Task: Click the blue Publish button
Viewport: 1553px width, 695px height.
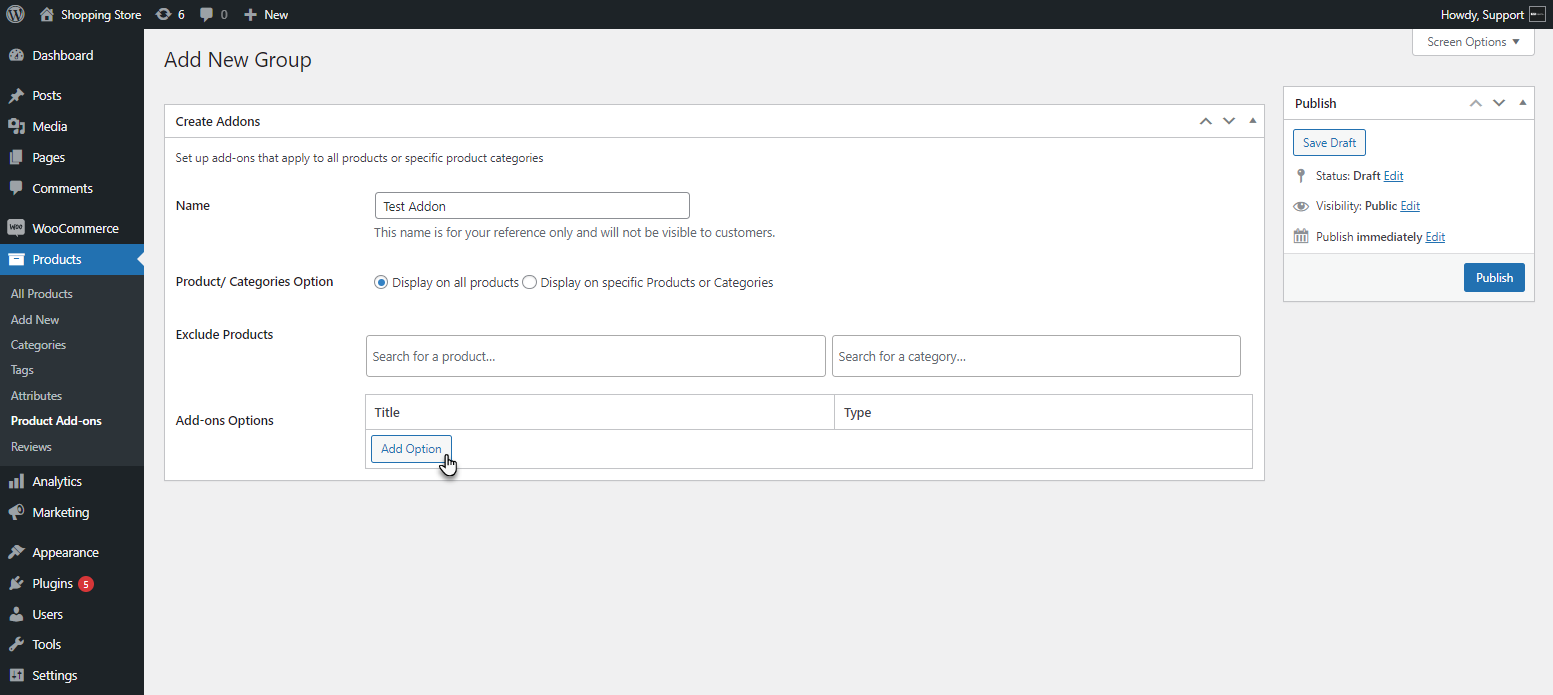Action: 1494,278
